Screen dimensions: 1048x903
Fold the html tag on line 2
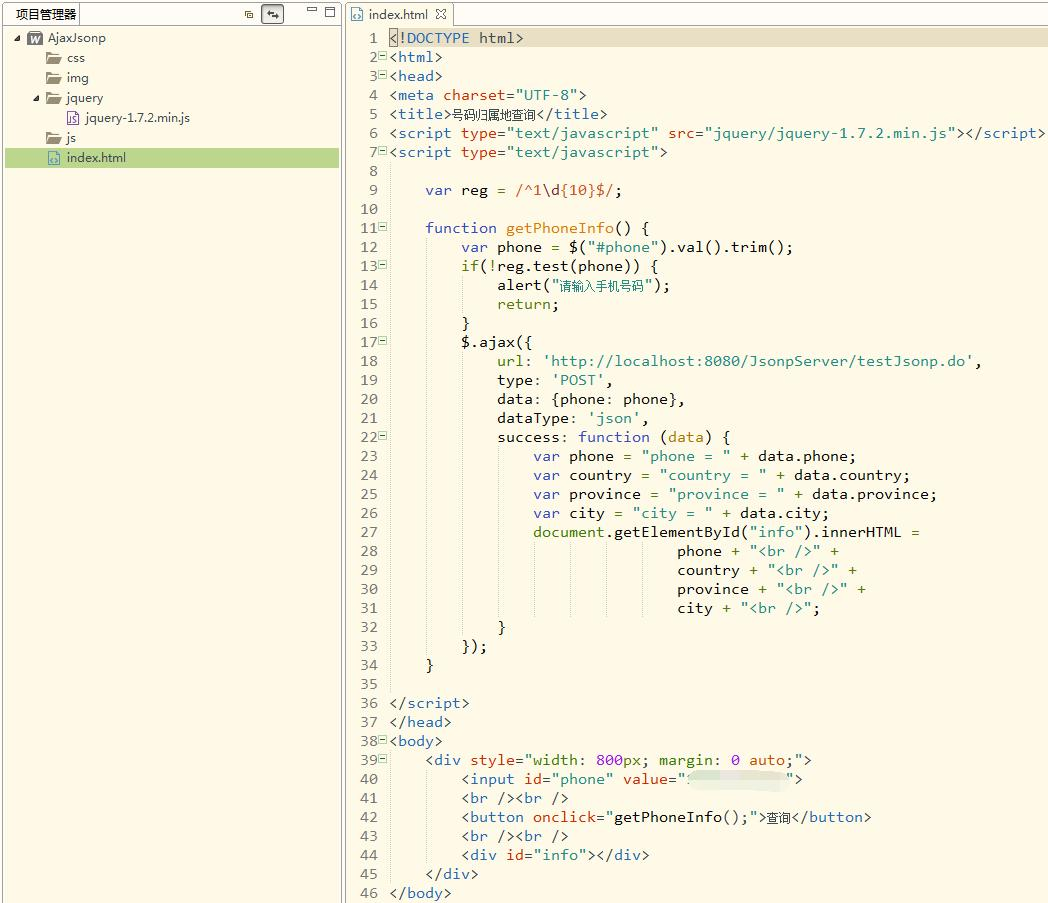point(382,56)
